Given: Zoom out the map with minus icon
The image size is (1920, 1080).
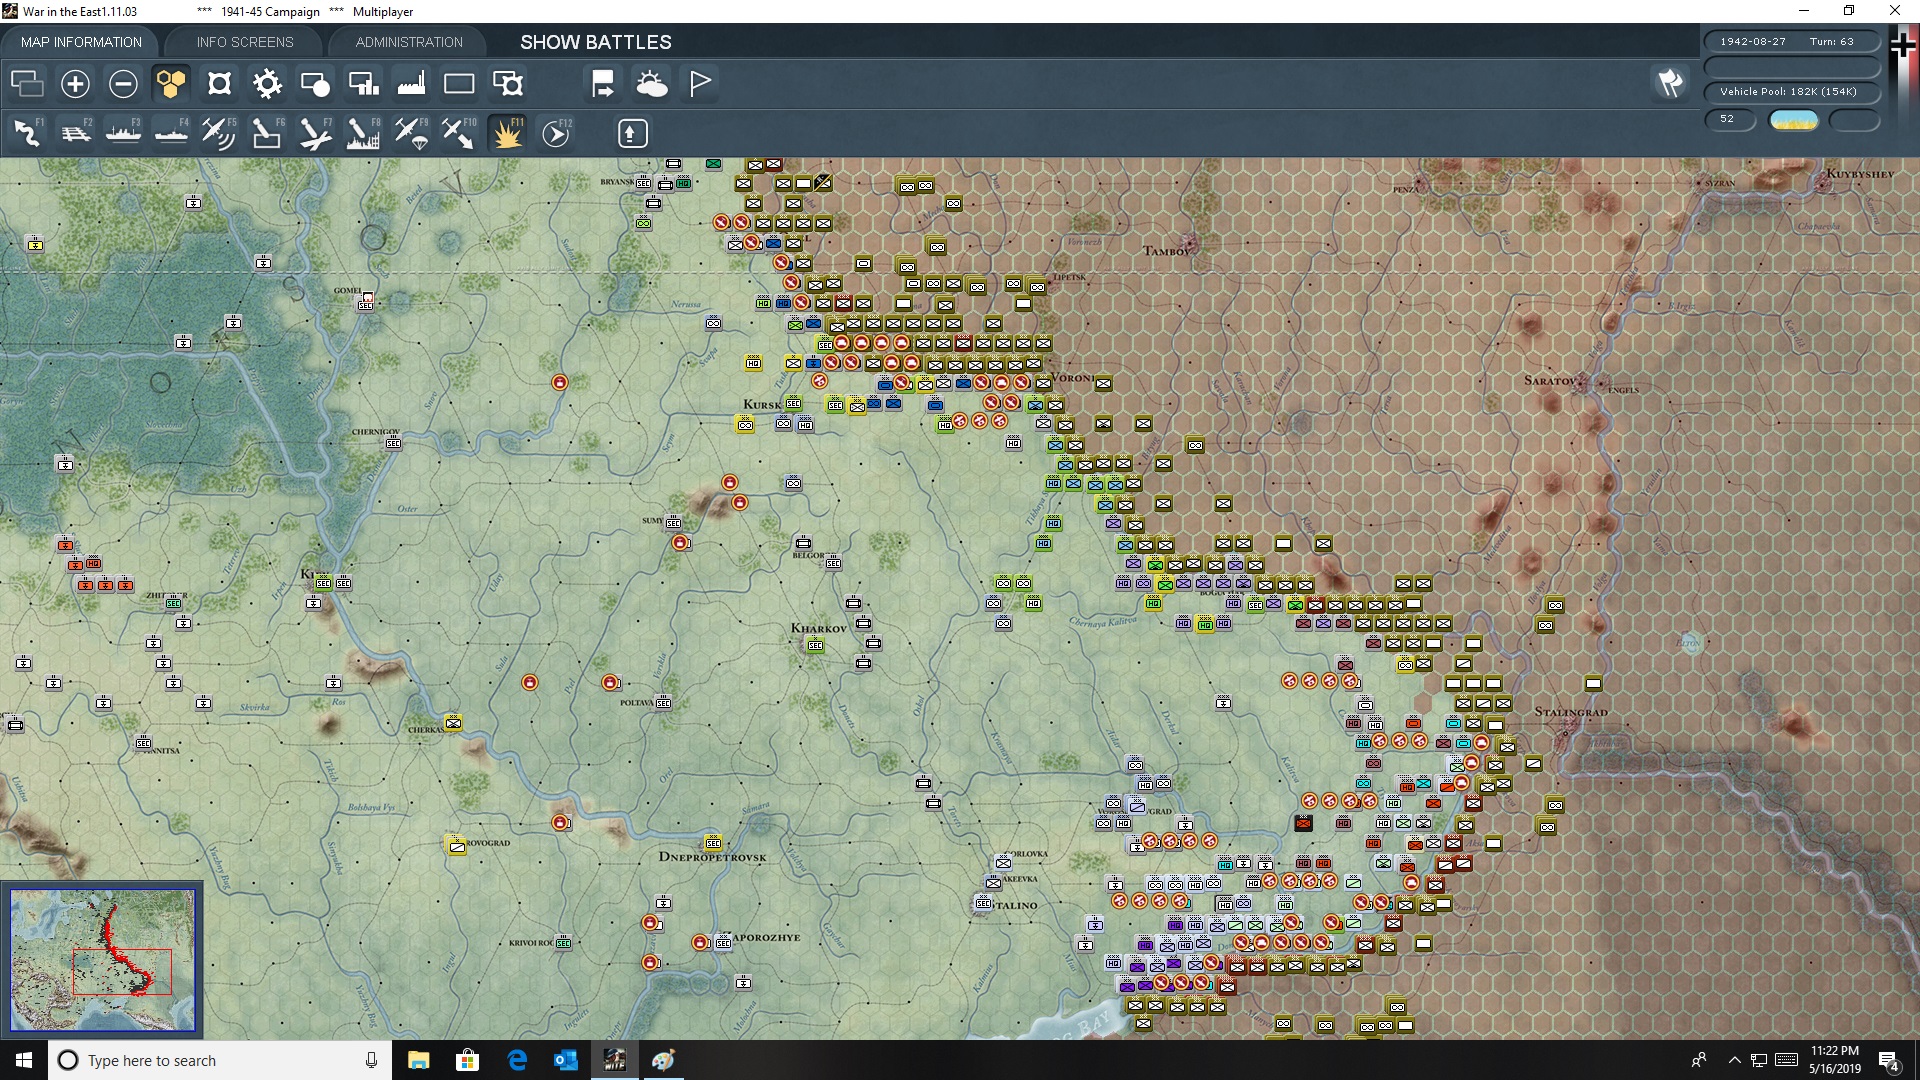Looking at the screenshot, I should point(123,83).
